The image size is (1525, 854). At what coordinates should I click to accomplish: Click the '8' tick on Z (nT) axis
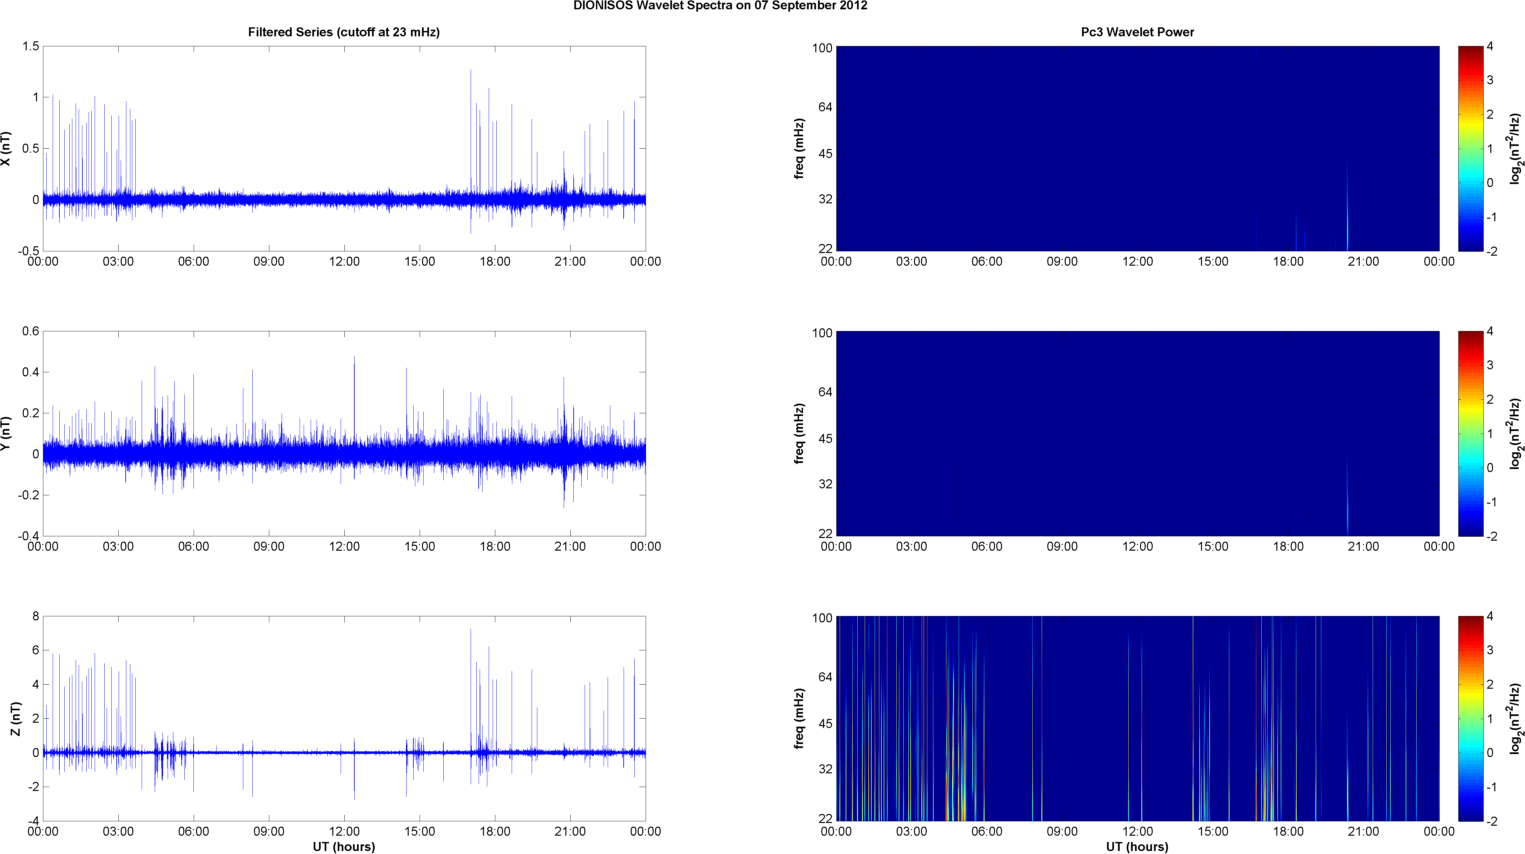point(36,617)
